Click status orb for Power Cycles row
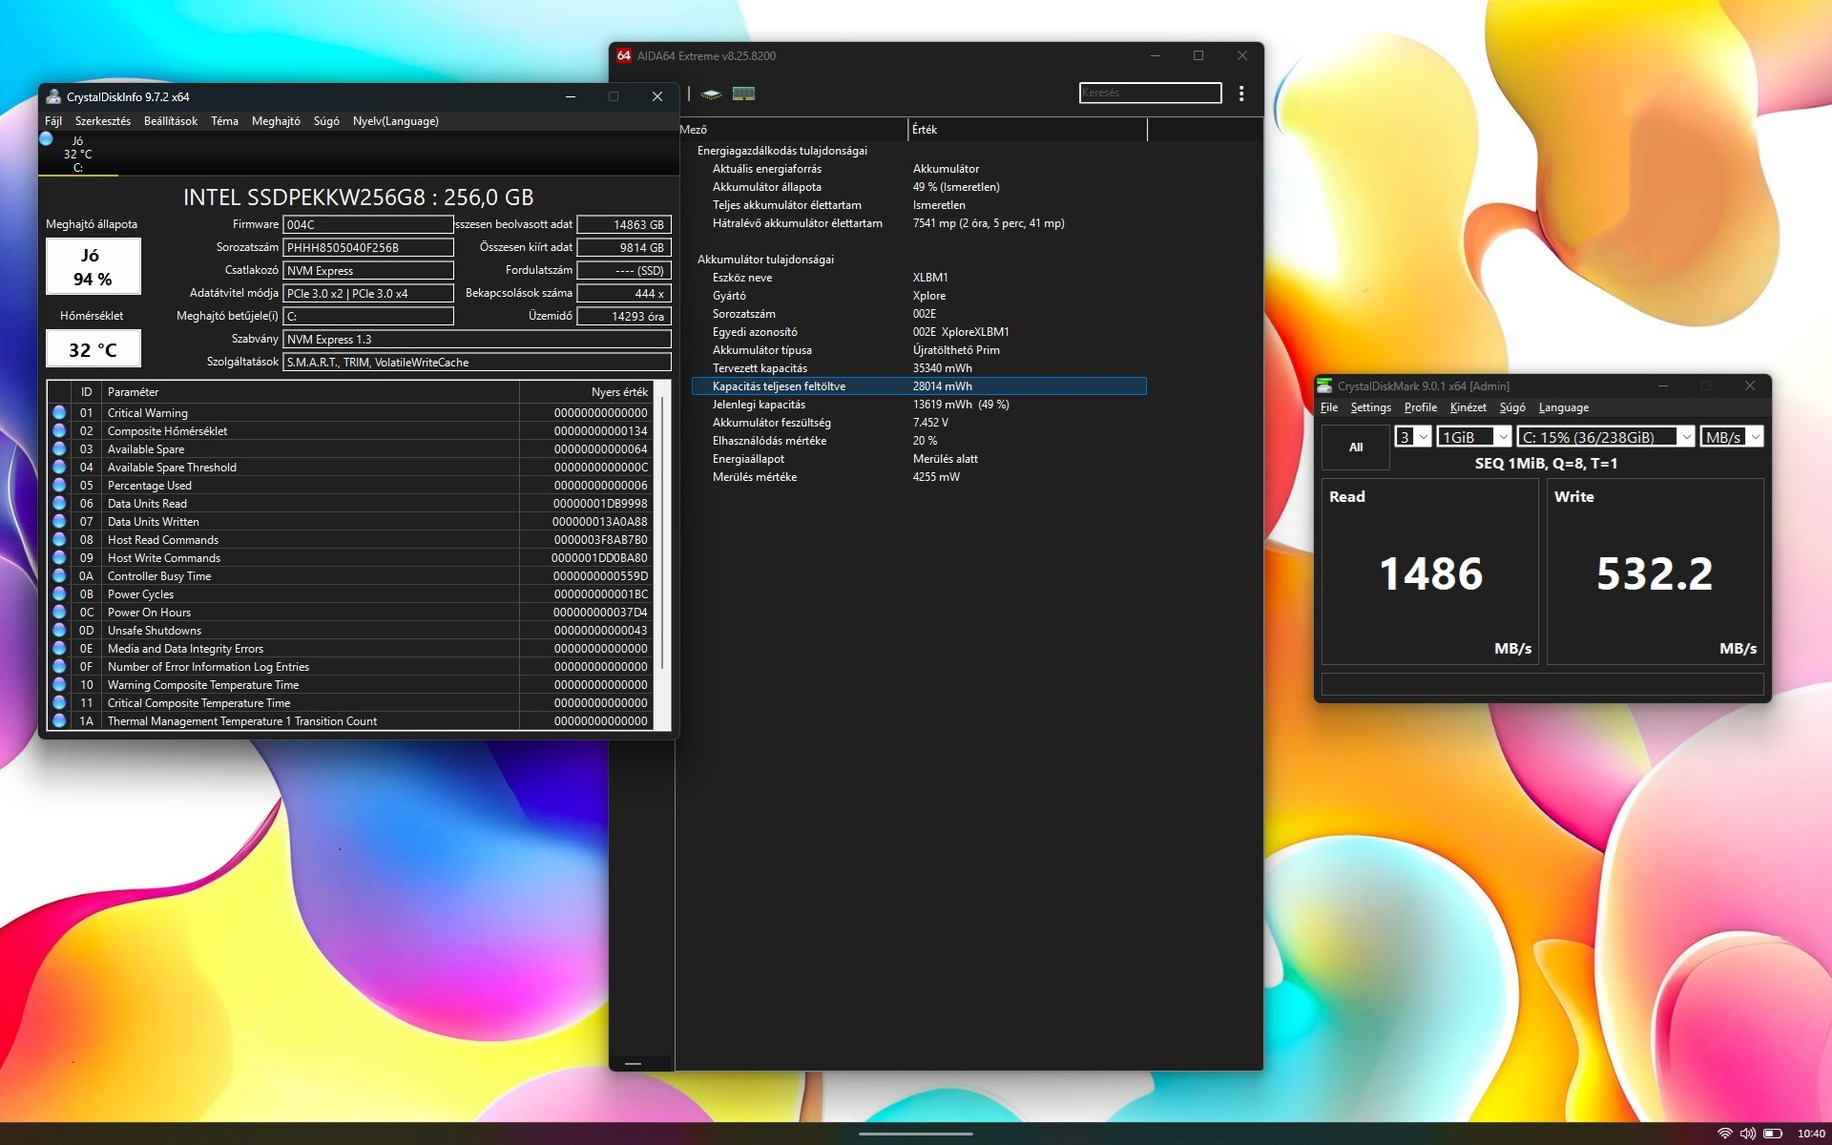The image size is (1832, 1145). (x=59, y=594)
